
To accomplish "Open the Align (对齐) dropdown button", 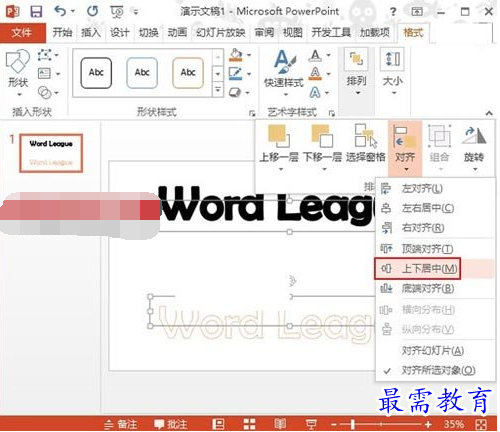I will [x=405, y=148].
